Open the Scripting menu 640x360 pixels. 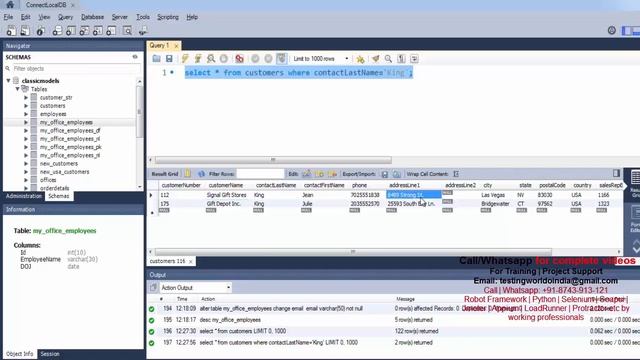pos(168,17)
